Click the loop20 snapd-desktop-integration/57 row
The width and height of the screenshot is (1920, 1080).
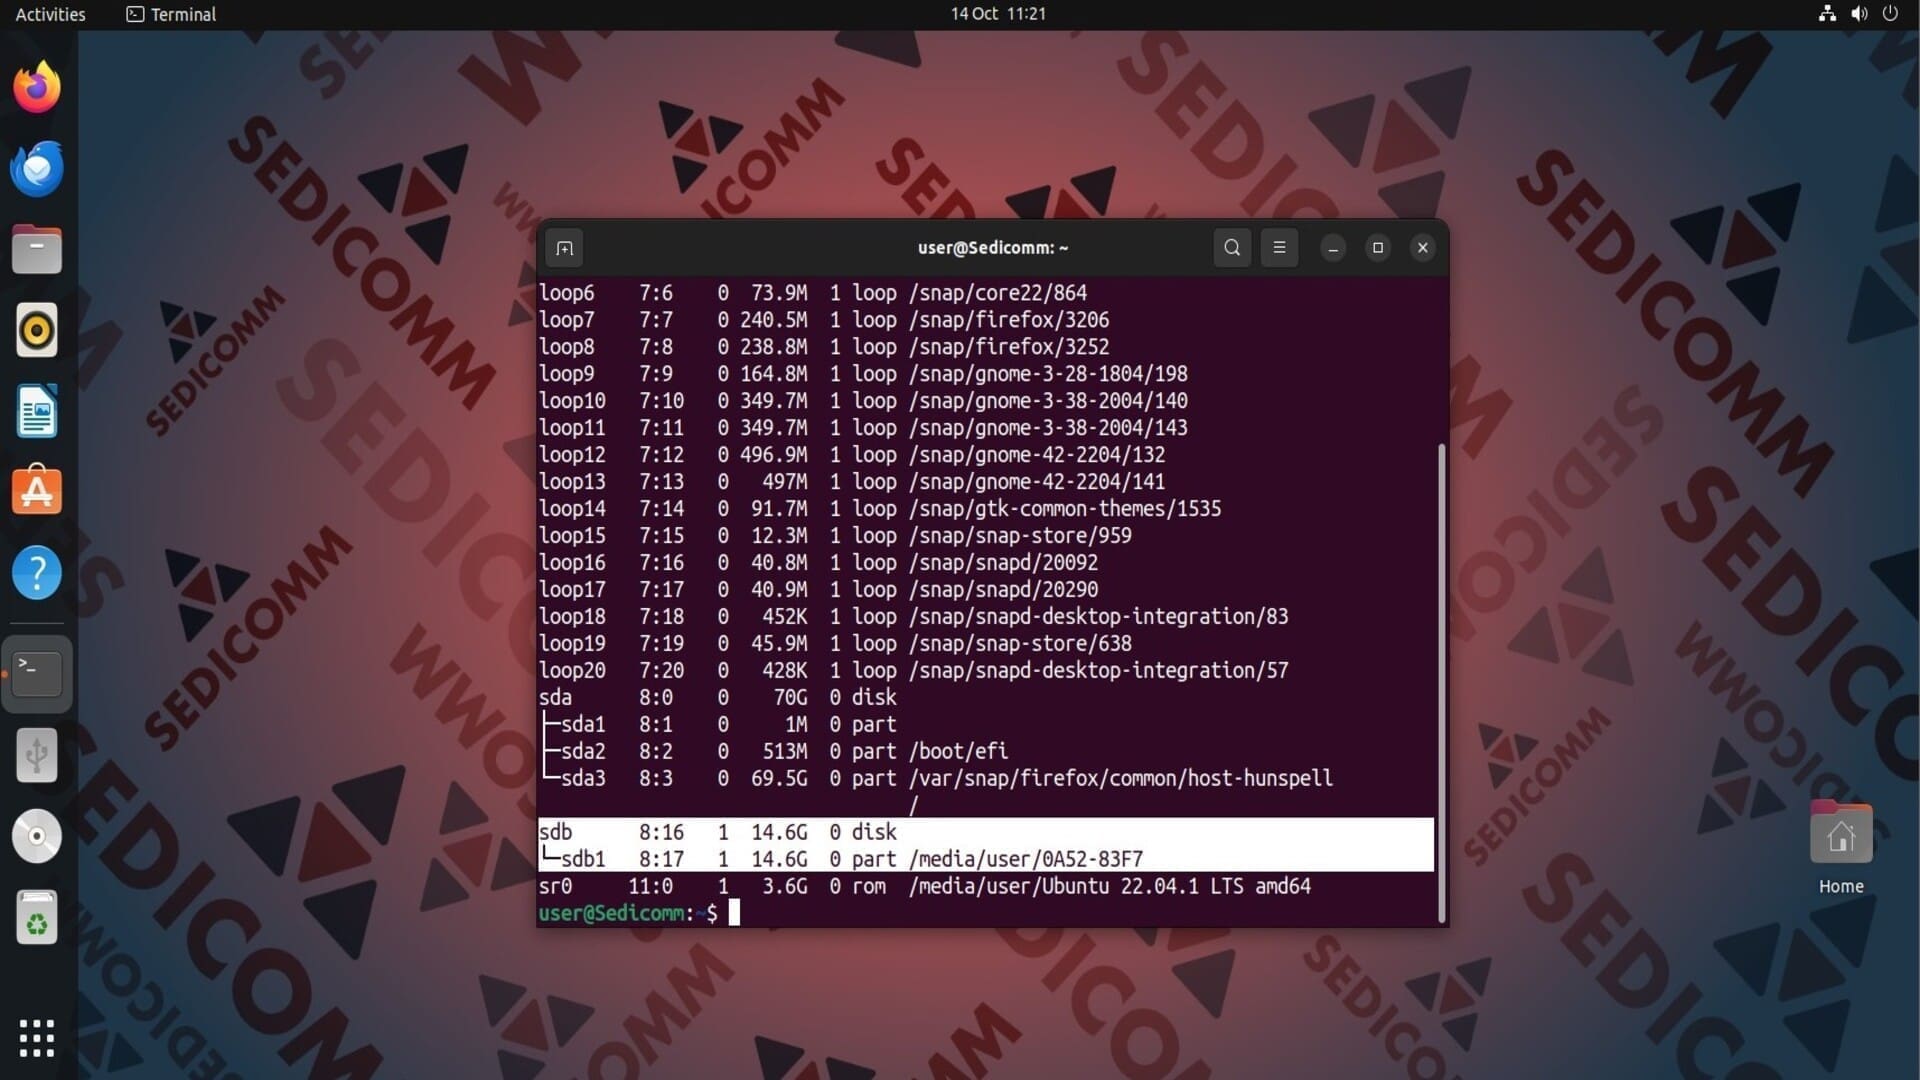point(913,671)
